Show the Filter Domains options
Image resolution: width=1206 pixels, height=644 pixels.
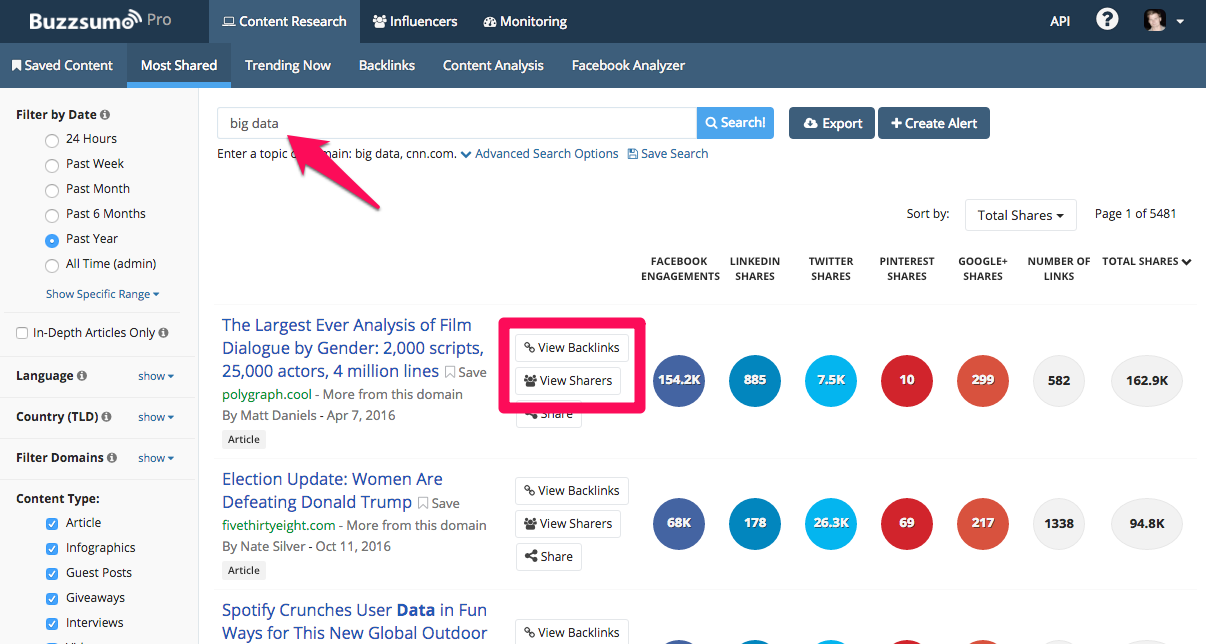[x=156, y=458]
